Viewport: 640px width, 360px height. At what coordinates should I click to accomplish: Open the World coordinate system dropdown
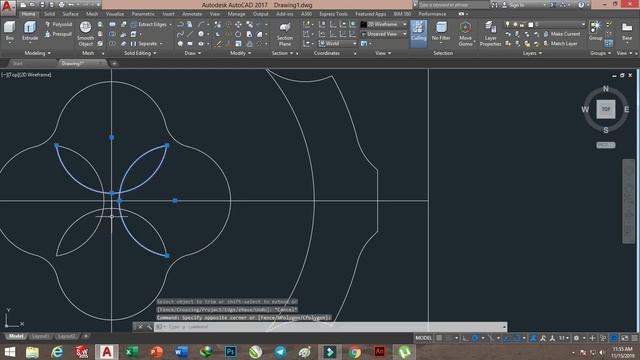[338, 43]
